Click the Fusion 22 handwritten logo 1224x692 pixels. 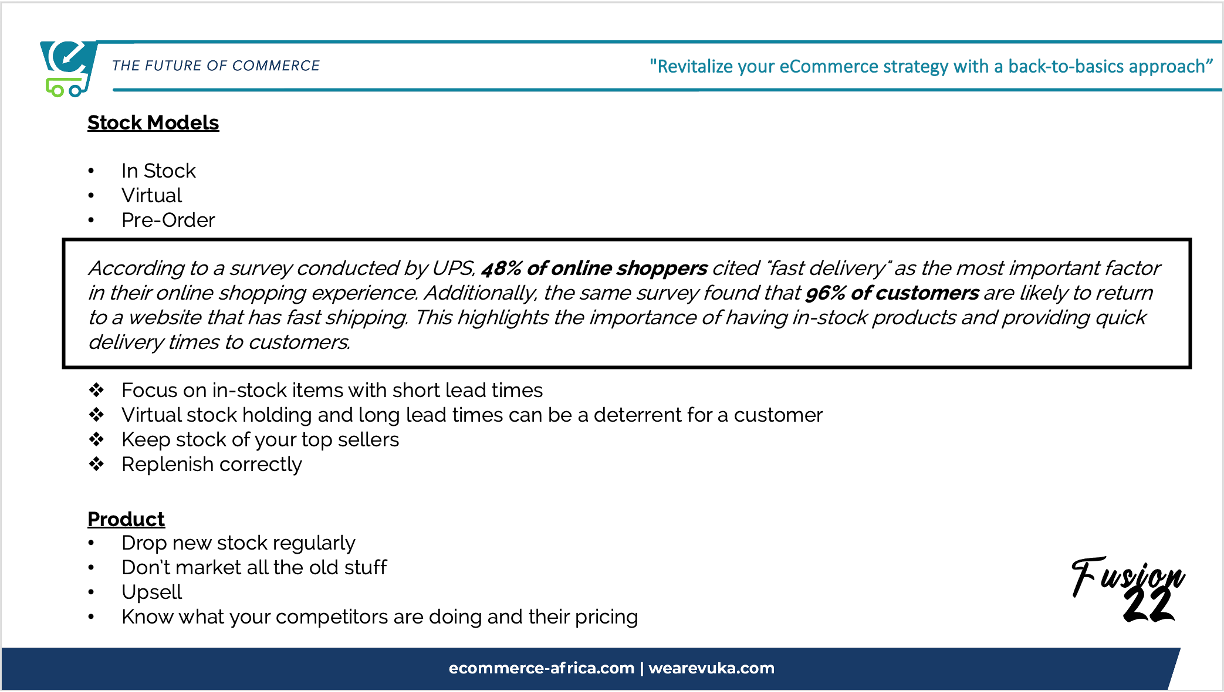click(1129, 589)
